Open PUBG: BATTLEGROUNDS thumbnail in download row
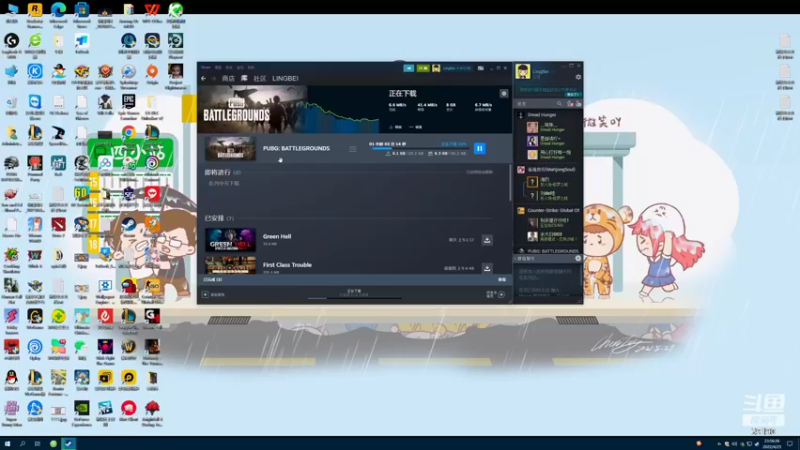Image resolution: width=800 pixels, height=450 pixels. [230, 148]
